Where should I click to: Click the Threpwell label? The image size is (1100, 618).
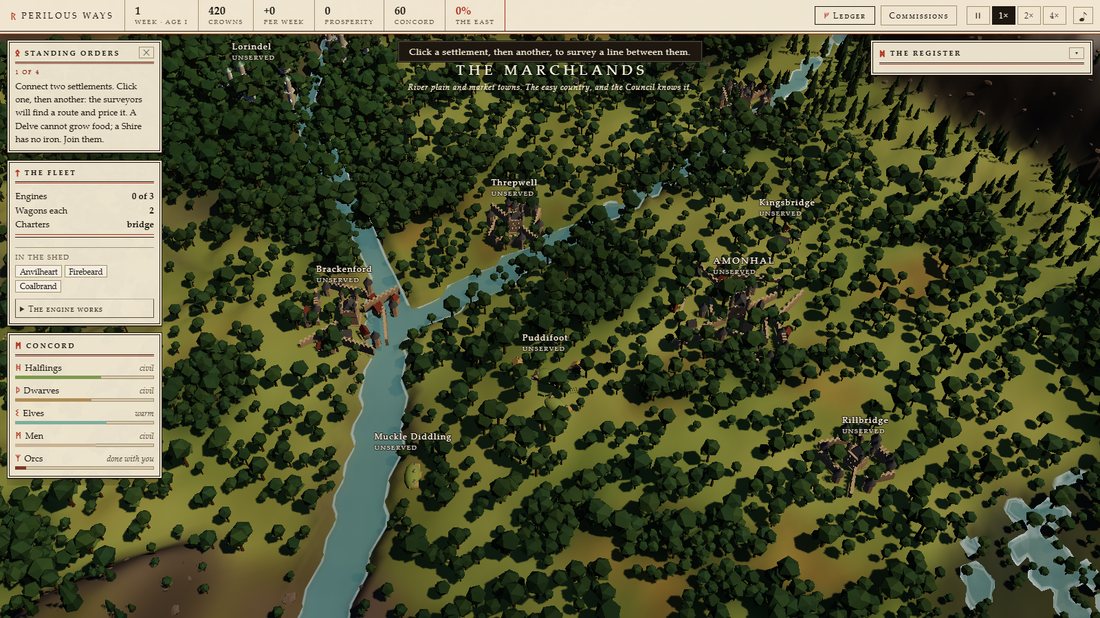(514, 182)
